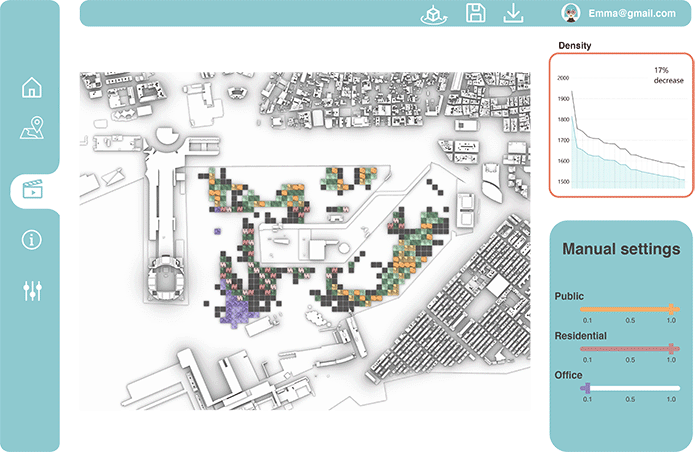This screenshot has width=700, height=452.
Task: Click the Residential slider handle
Action: click(672, 349)
